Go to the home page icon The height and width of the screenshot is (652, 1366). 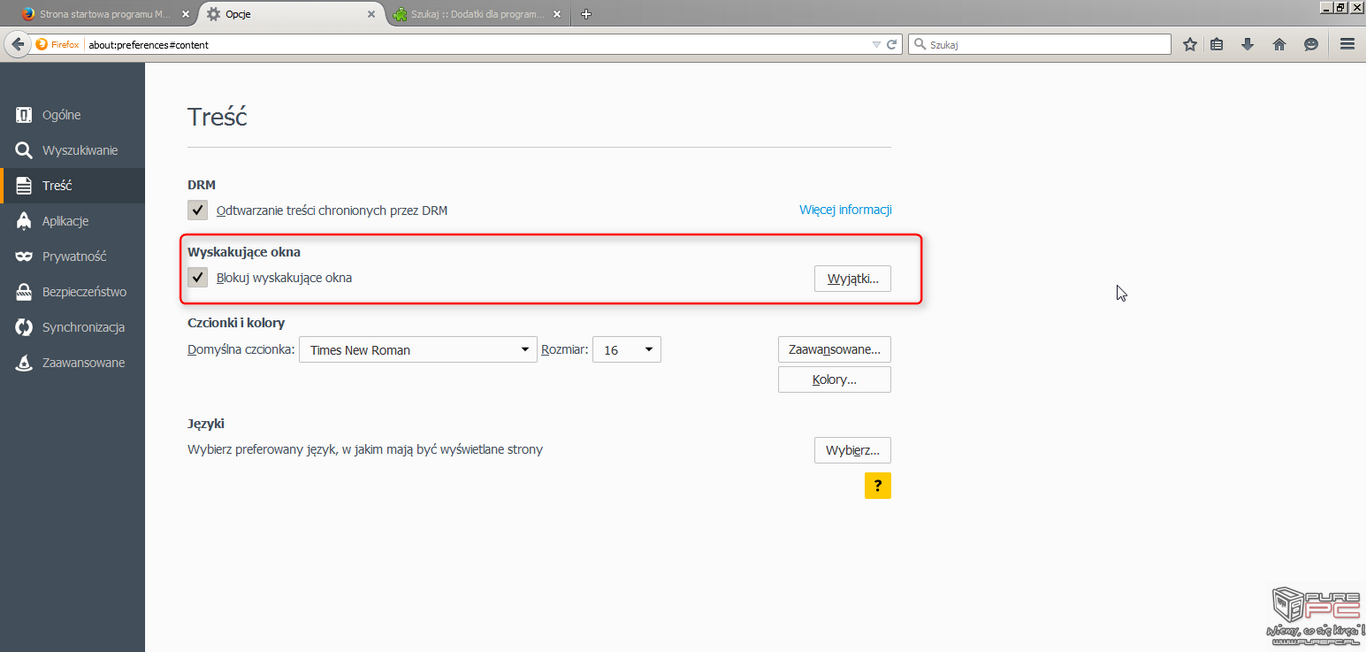pyautogui.click(x=1279, y=44)
